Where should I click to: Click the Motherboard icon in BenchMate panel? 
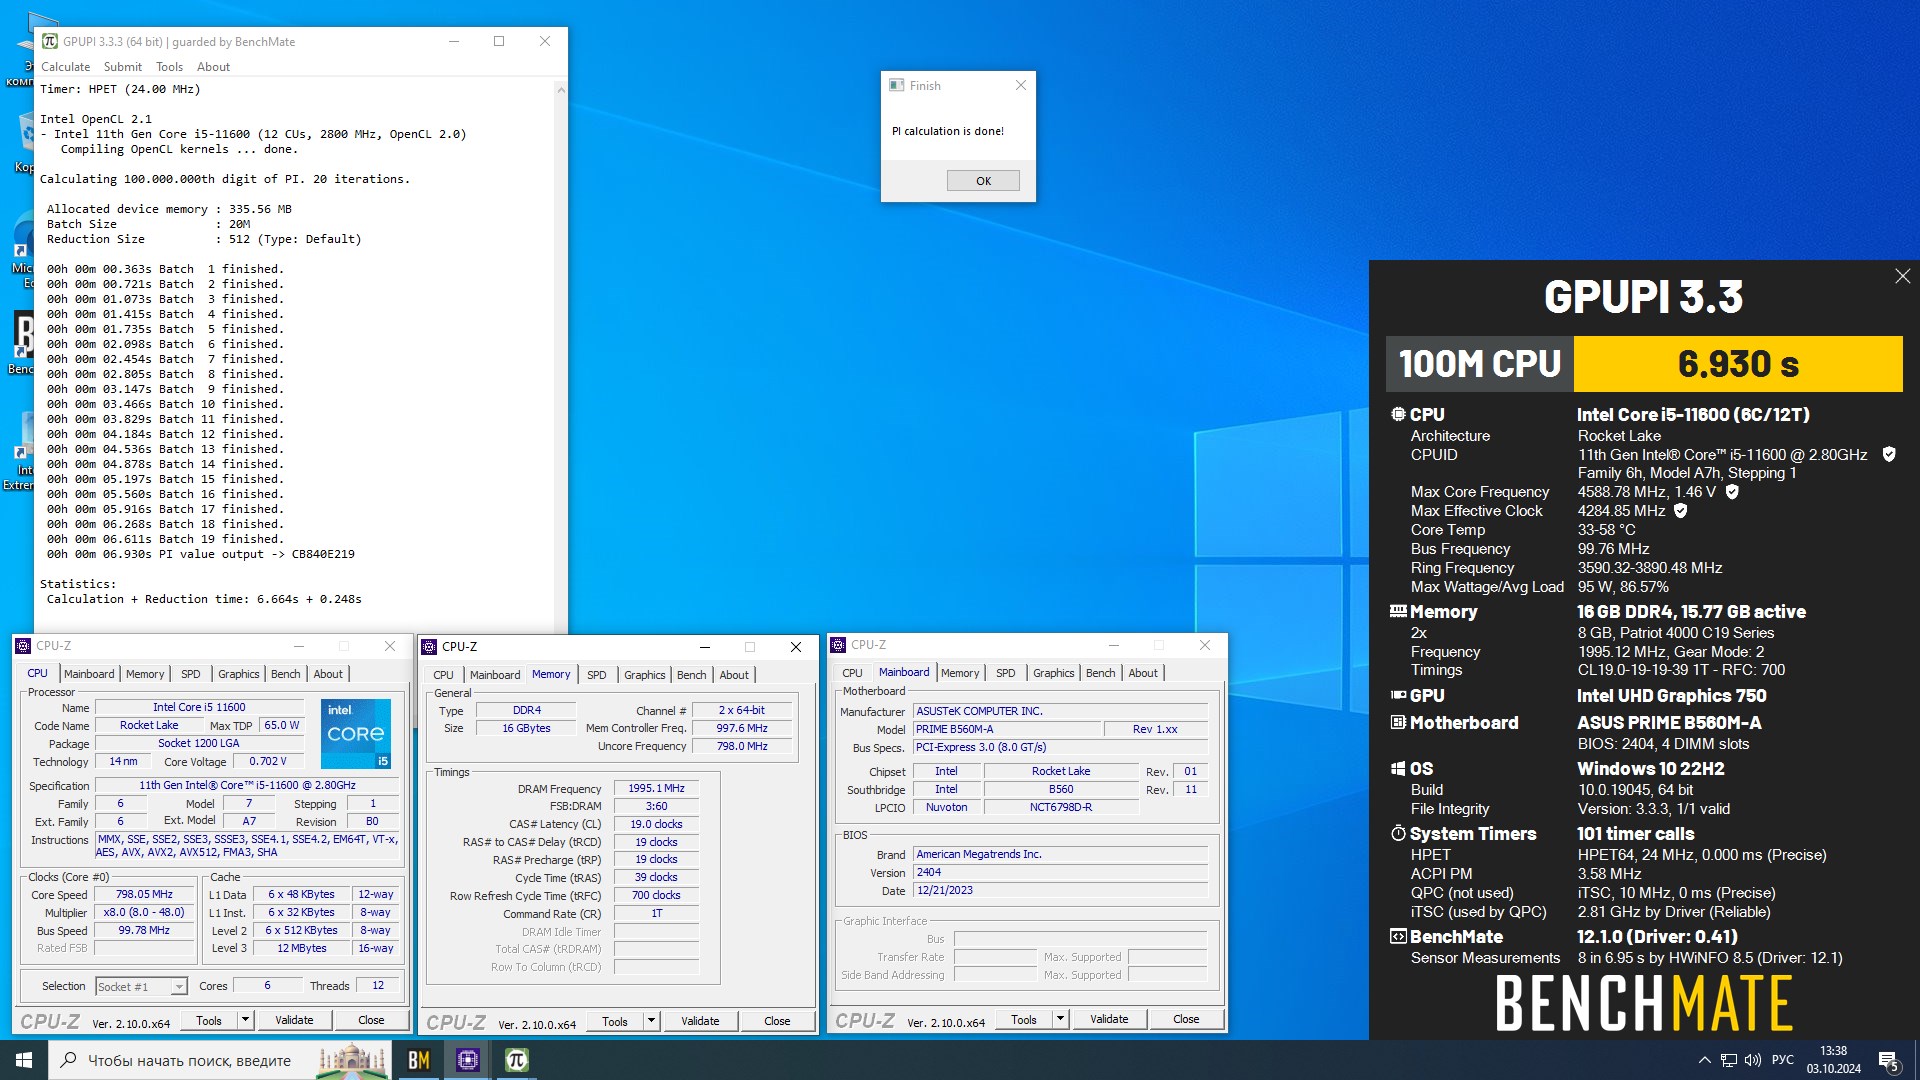pyautogui.click(x=1398, y=722)
